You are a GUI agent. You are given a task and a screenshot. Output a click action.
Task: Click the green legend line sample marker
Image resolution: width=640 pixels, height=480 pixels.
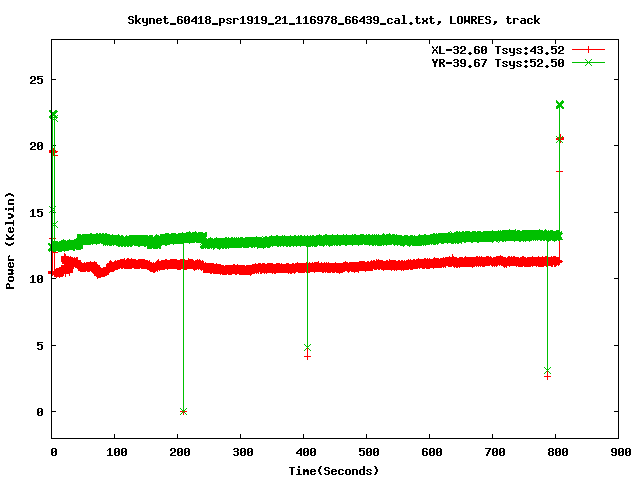588,62
